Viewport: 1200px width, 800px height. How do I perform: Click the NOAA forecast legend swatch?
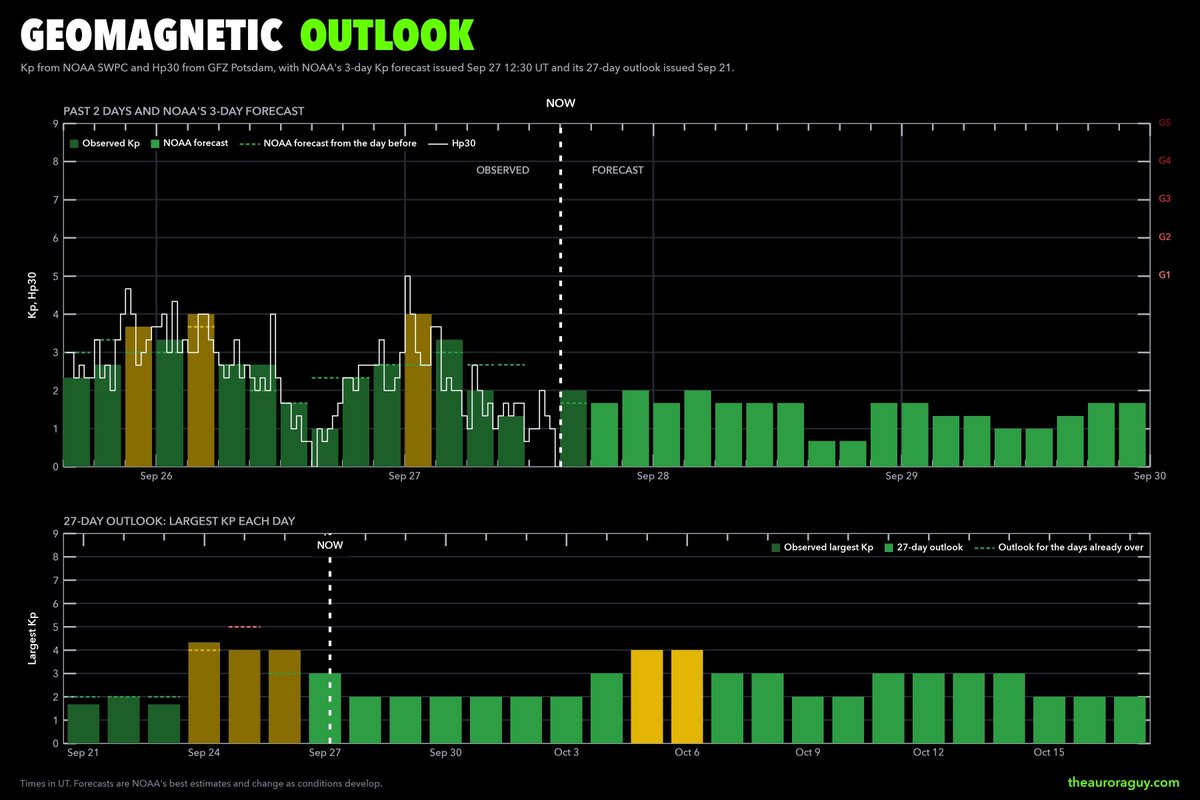(157, 144)
